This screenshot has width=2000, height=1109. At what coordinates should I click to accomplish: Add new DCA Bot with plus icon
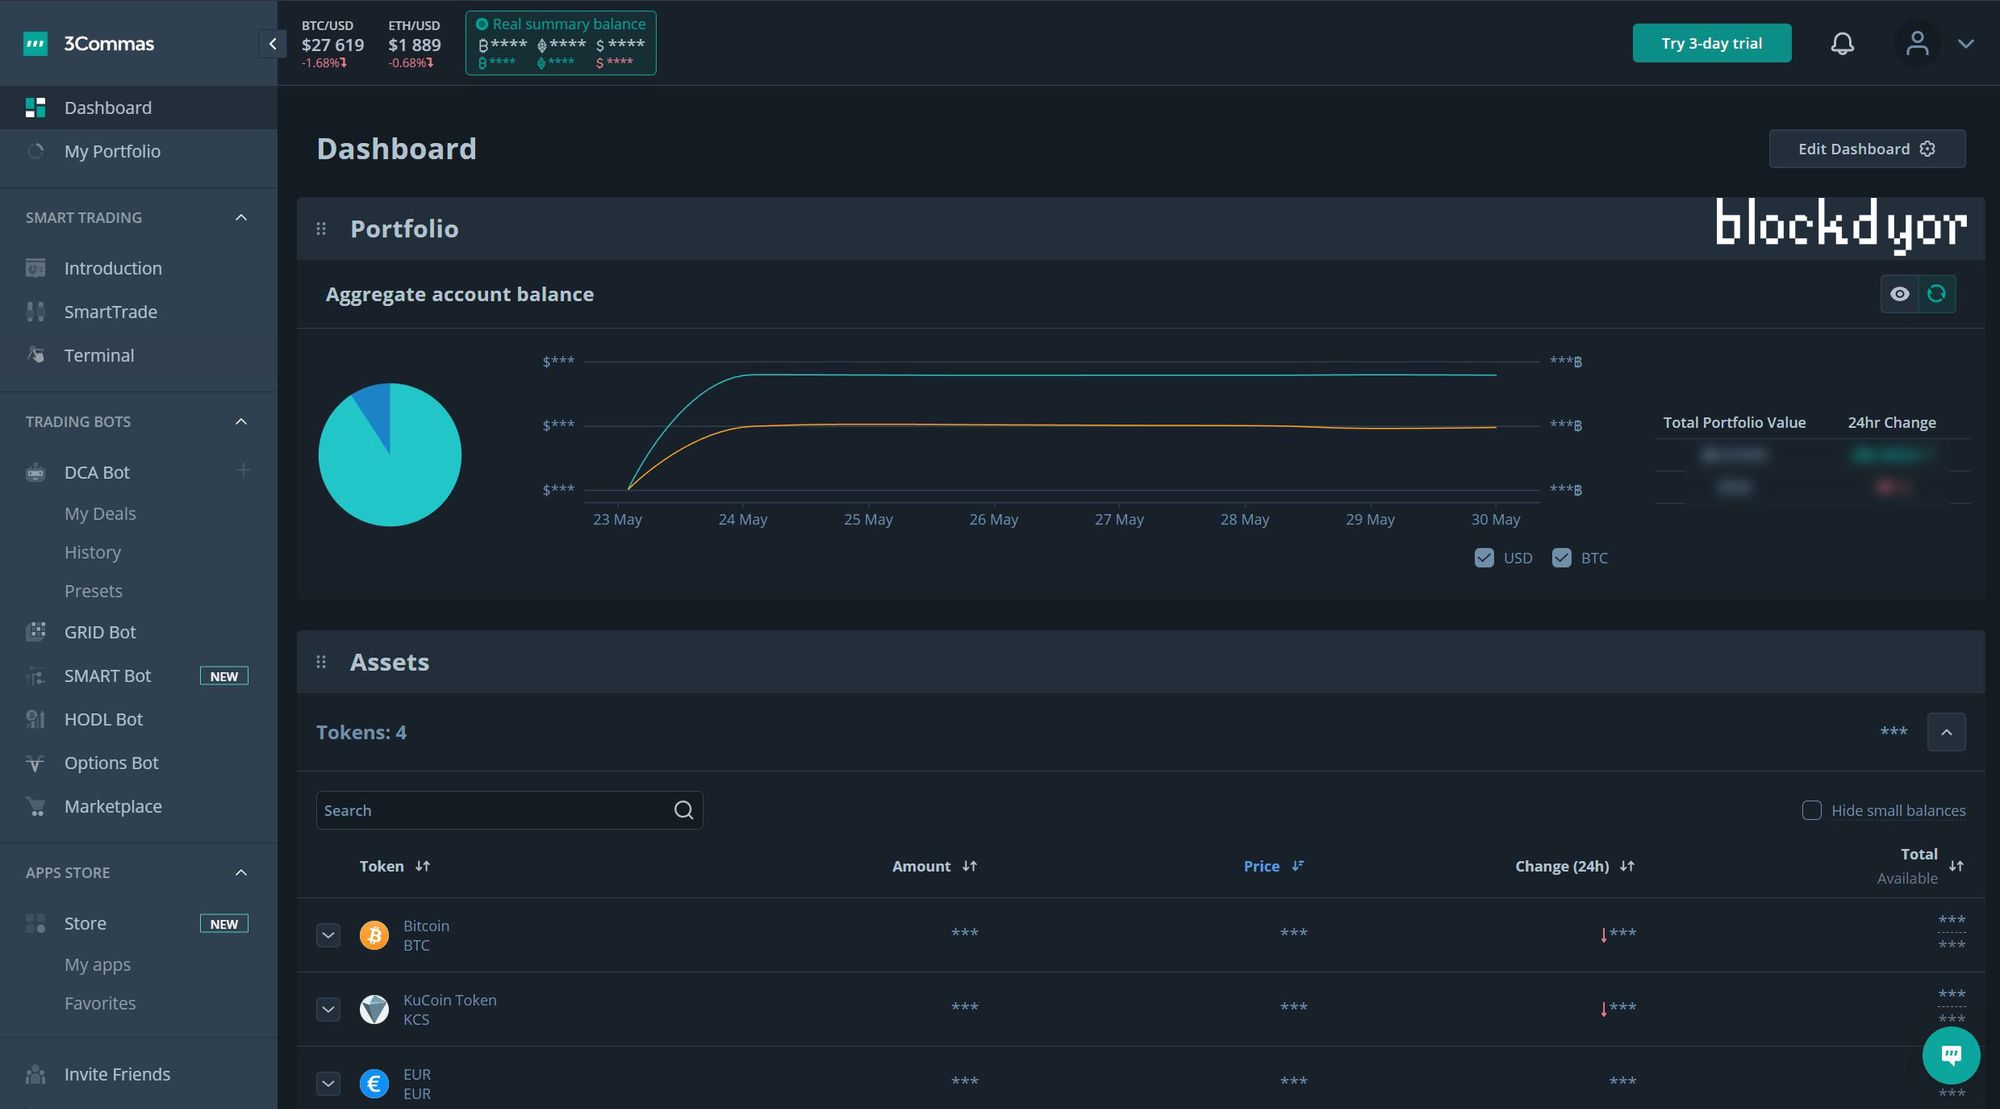click(x=243, y=470)
